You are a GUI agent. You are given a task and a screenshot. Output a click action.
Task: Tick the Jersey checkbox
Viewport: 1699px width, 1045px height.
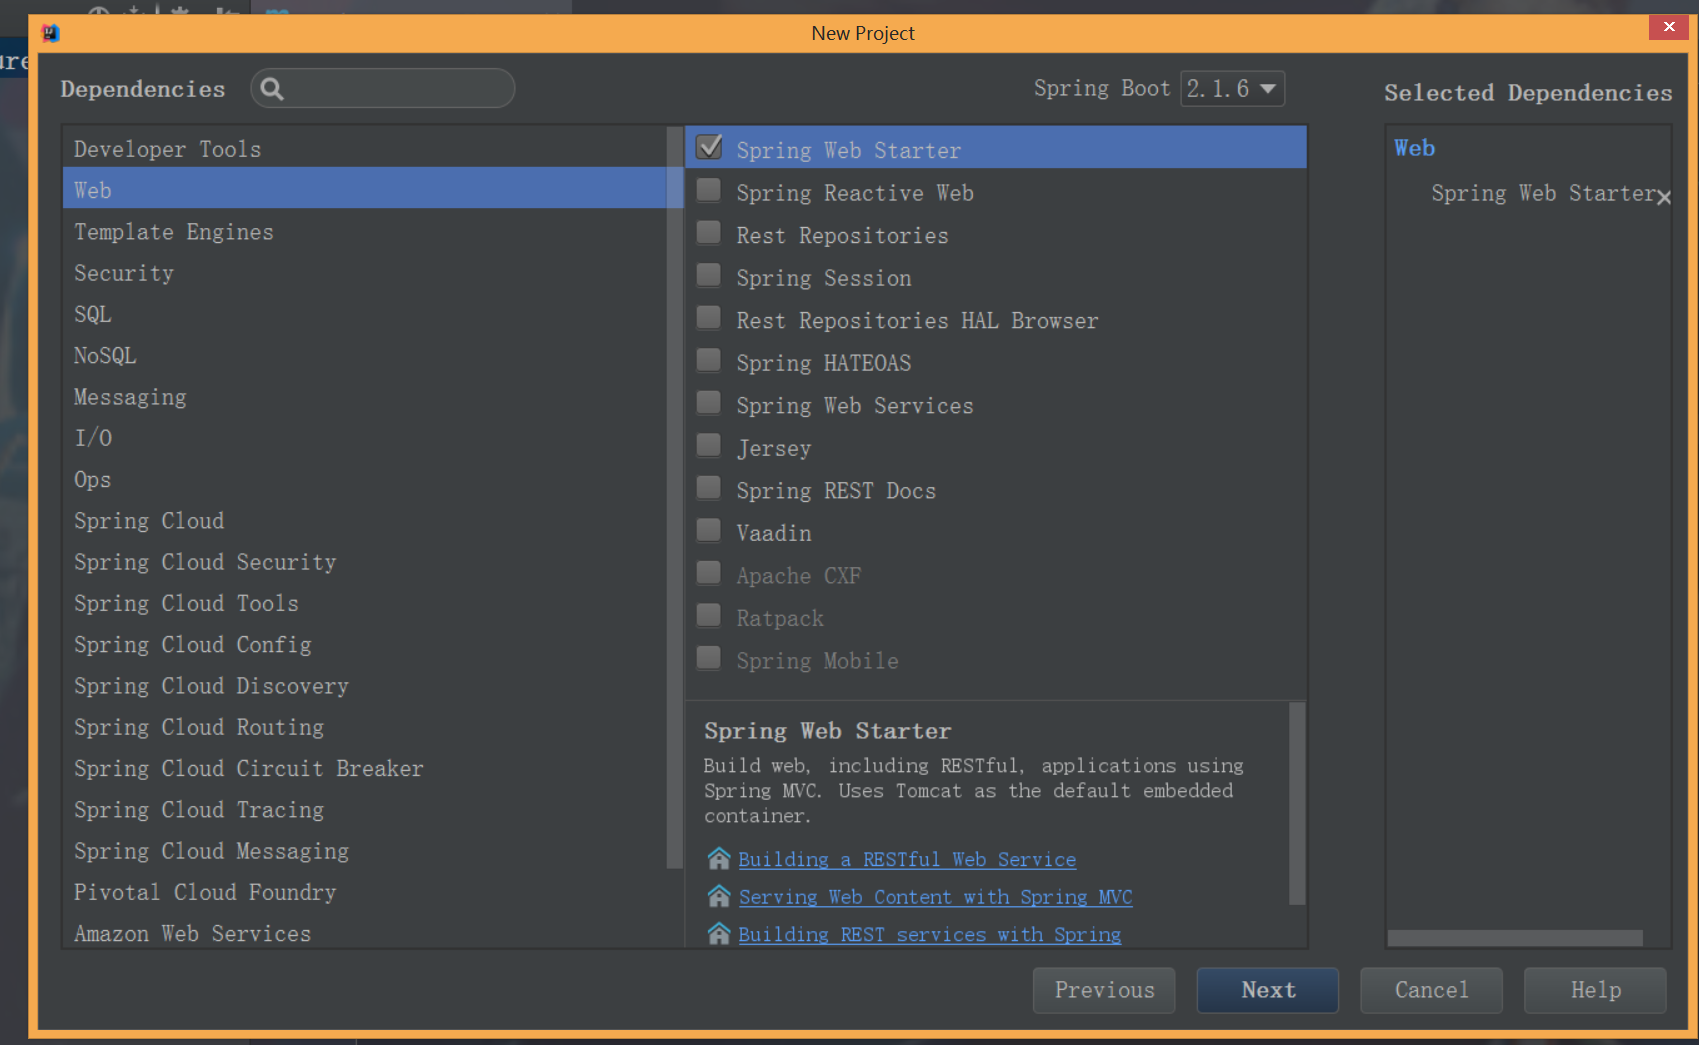(x=709, y=445)
